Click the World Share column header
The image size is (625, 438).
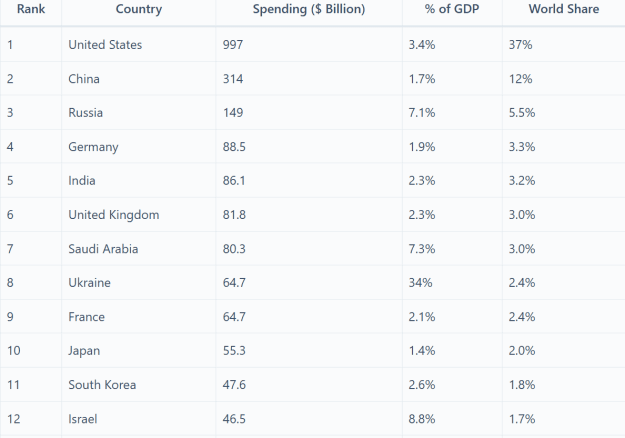[x=564, y=9]
